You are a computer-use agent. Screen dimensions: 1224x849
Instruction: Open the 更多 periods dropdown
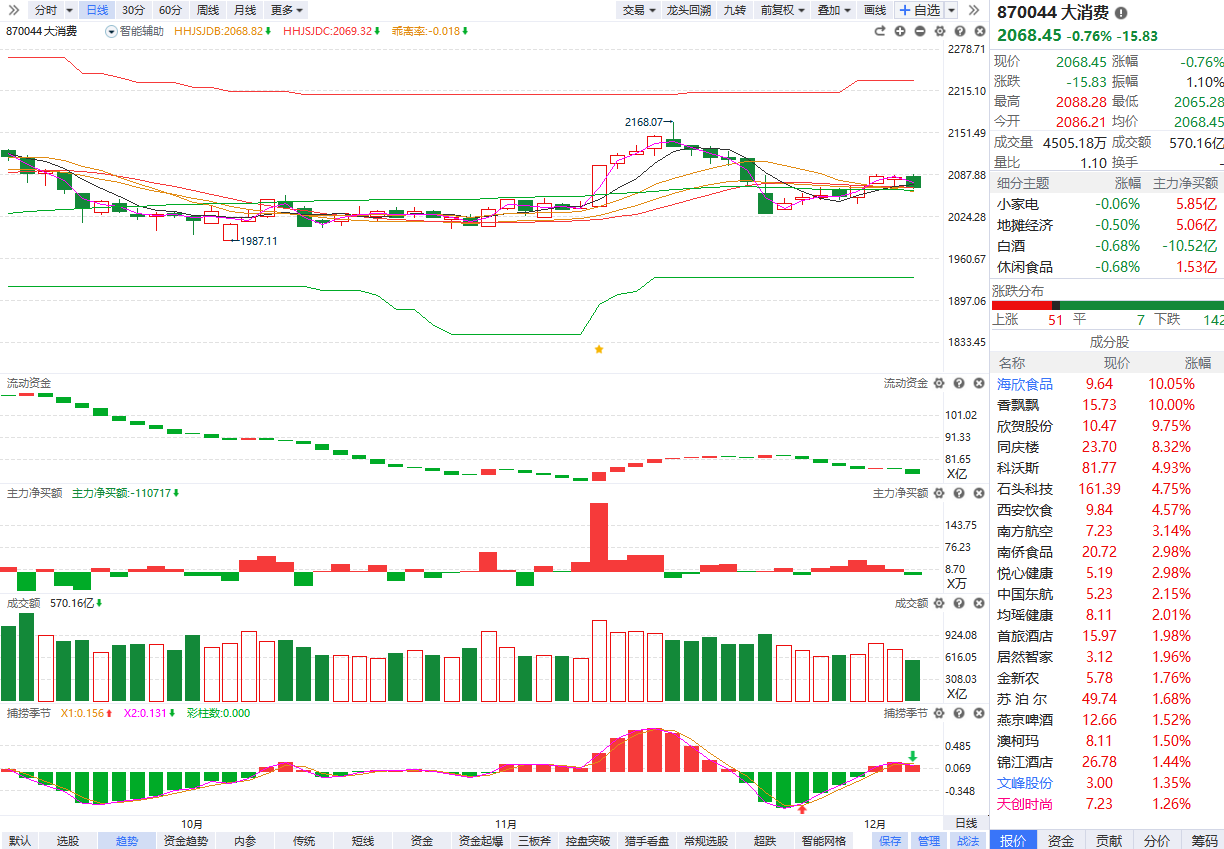point(287,10)
